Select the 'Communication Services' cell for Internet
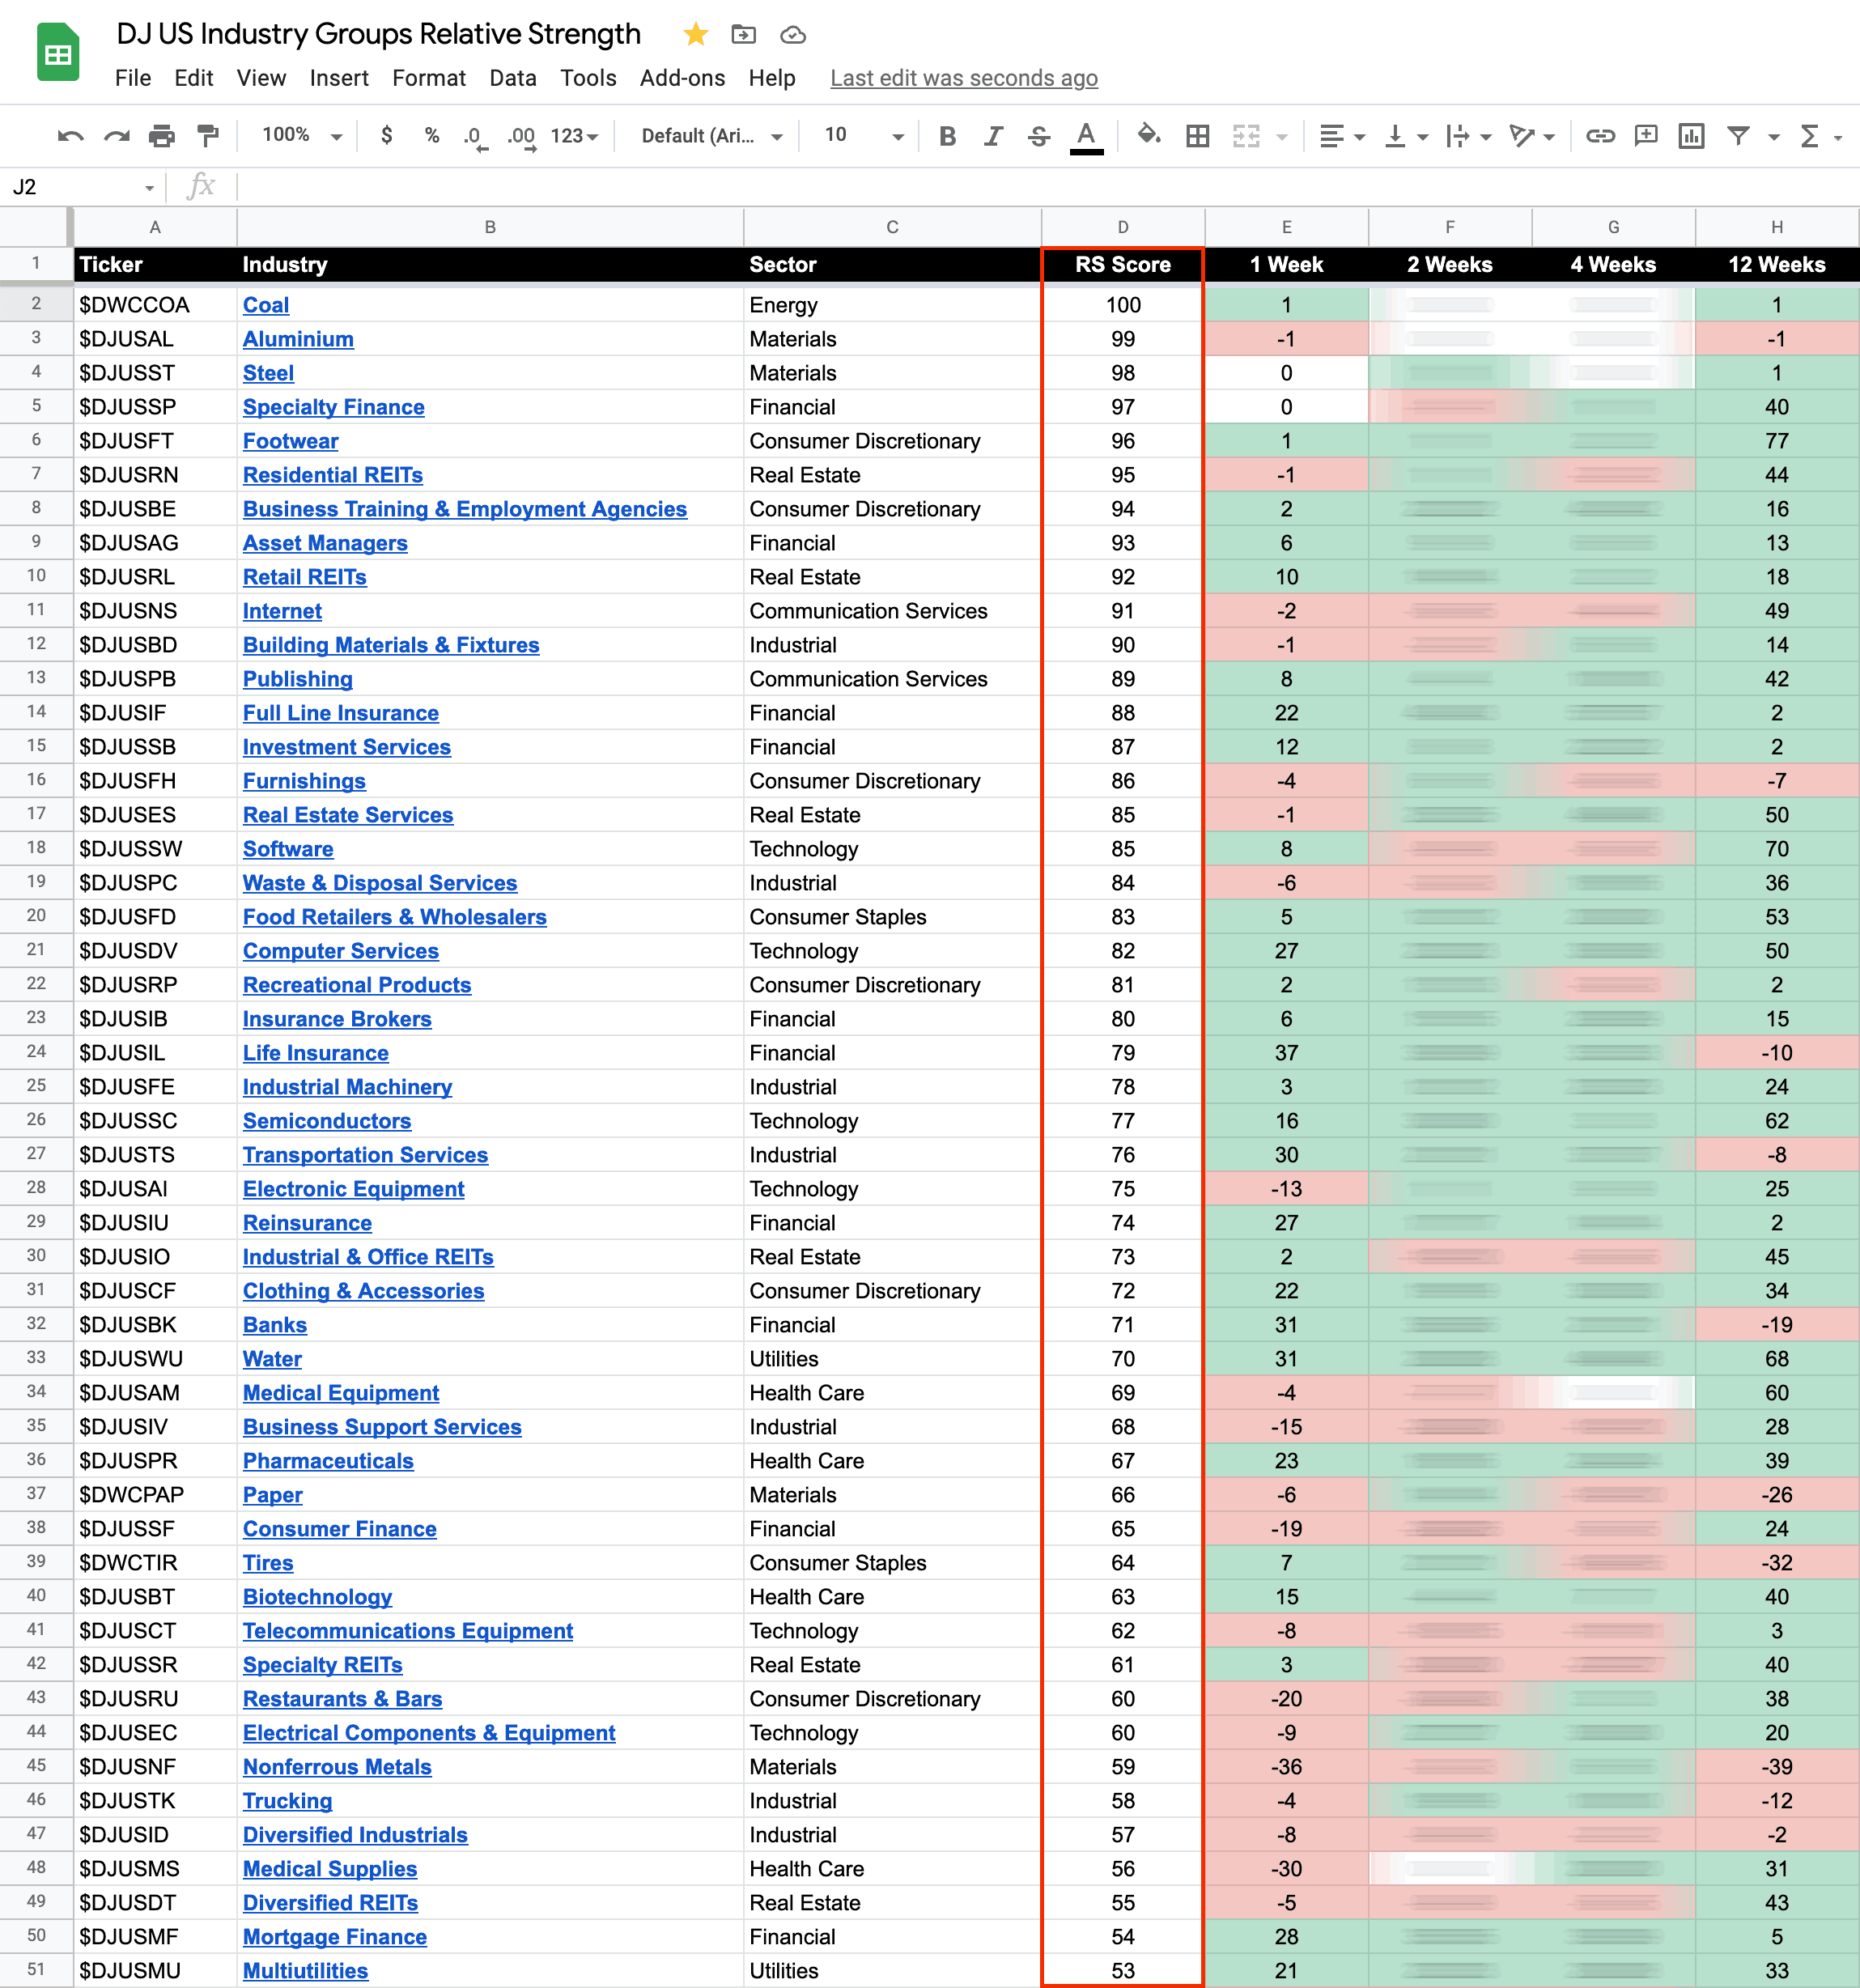The width and height of the screenshot is (1860, 1988). [x=892, y=611]
